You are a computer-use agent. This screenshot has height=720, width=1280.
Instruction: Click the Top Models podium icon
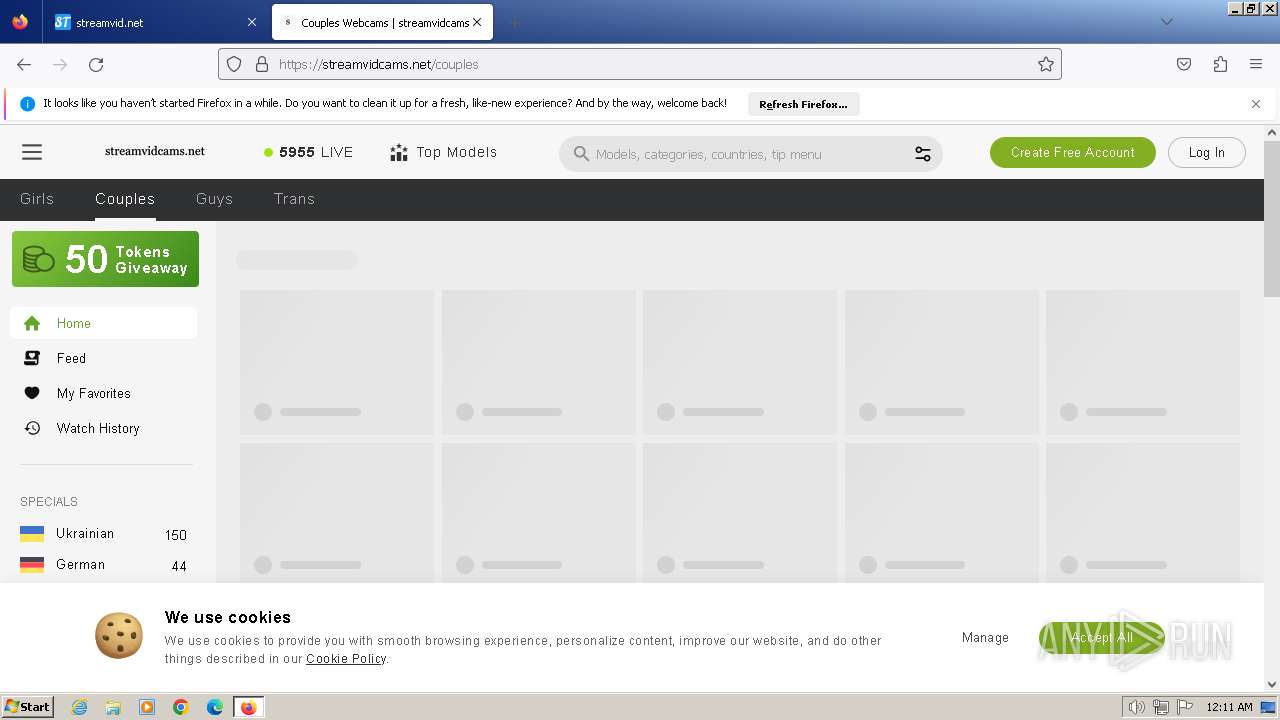(399, 152)
